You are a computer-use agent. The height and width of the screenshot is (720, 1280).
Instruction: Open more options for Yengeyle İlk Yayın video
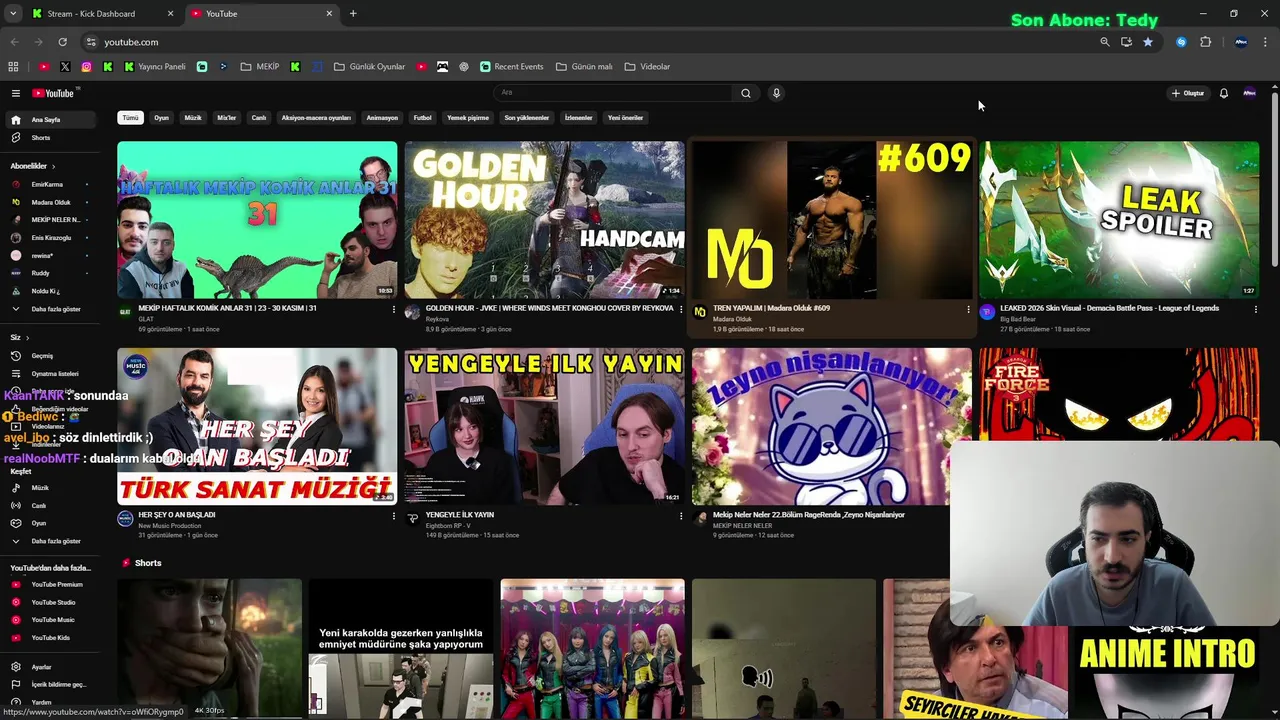point(681,516)
